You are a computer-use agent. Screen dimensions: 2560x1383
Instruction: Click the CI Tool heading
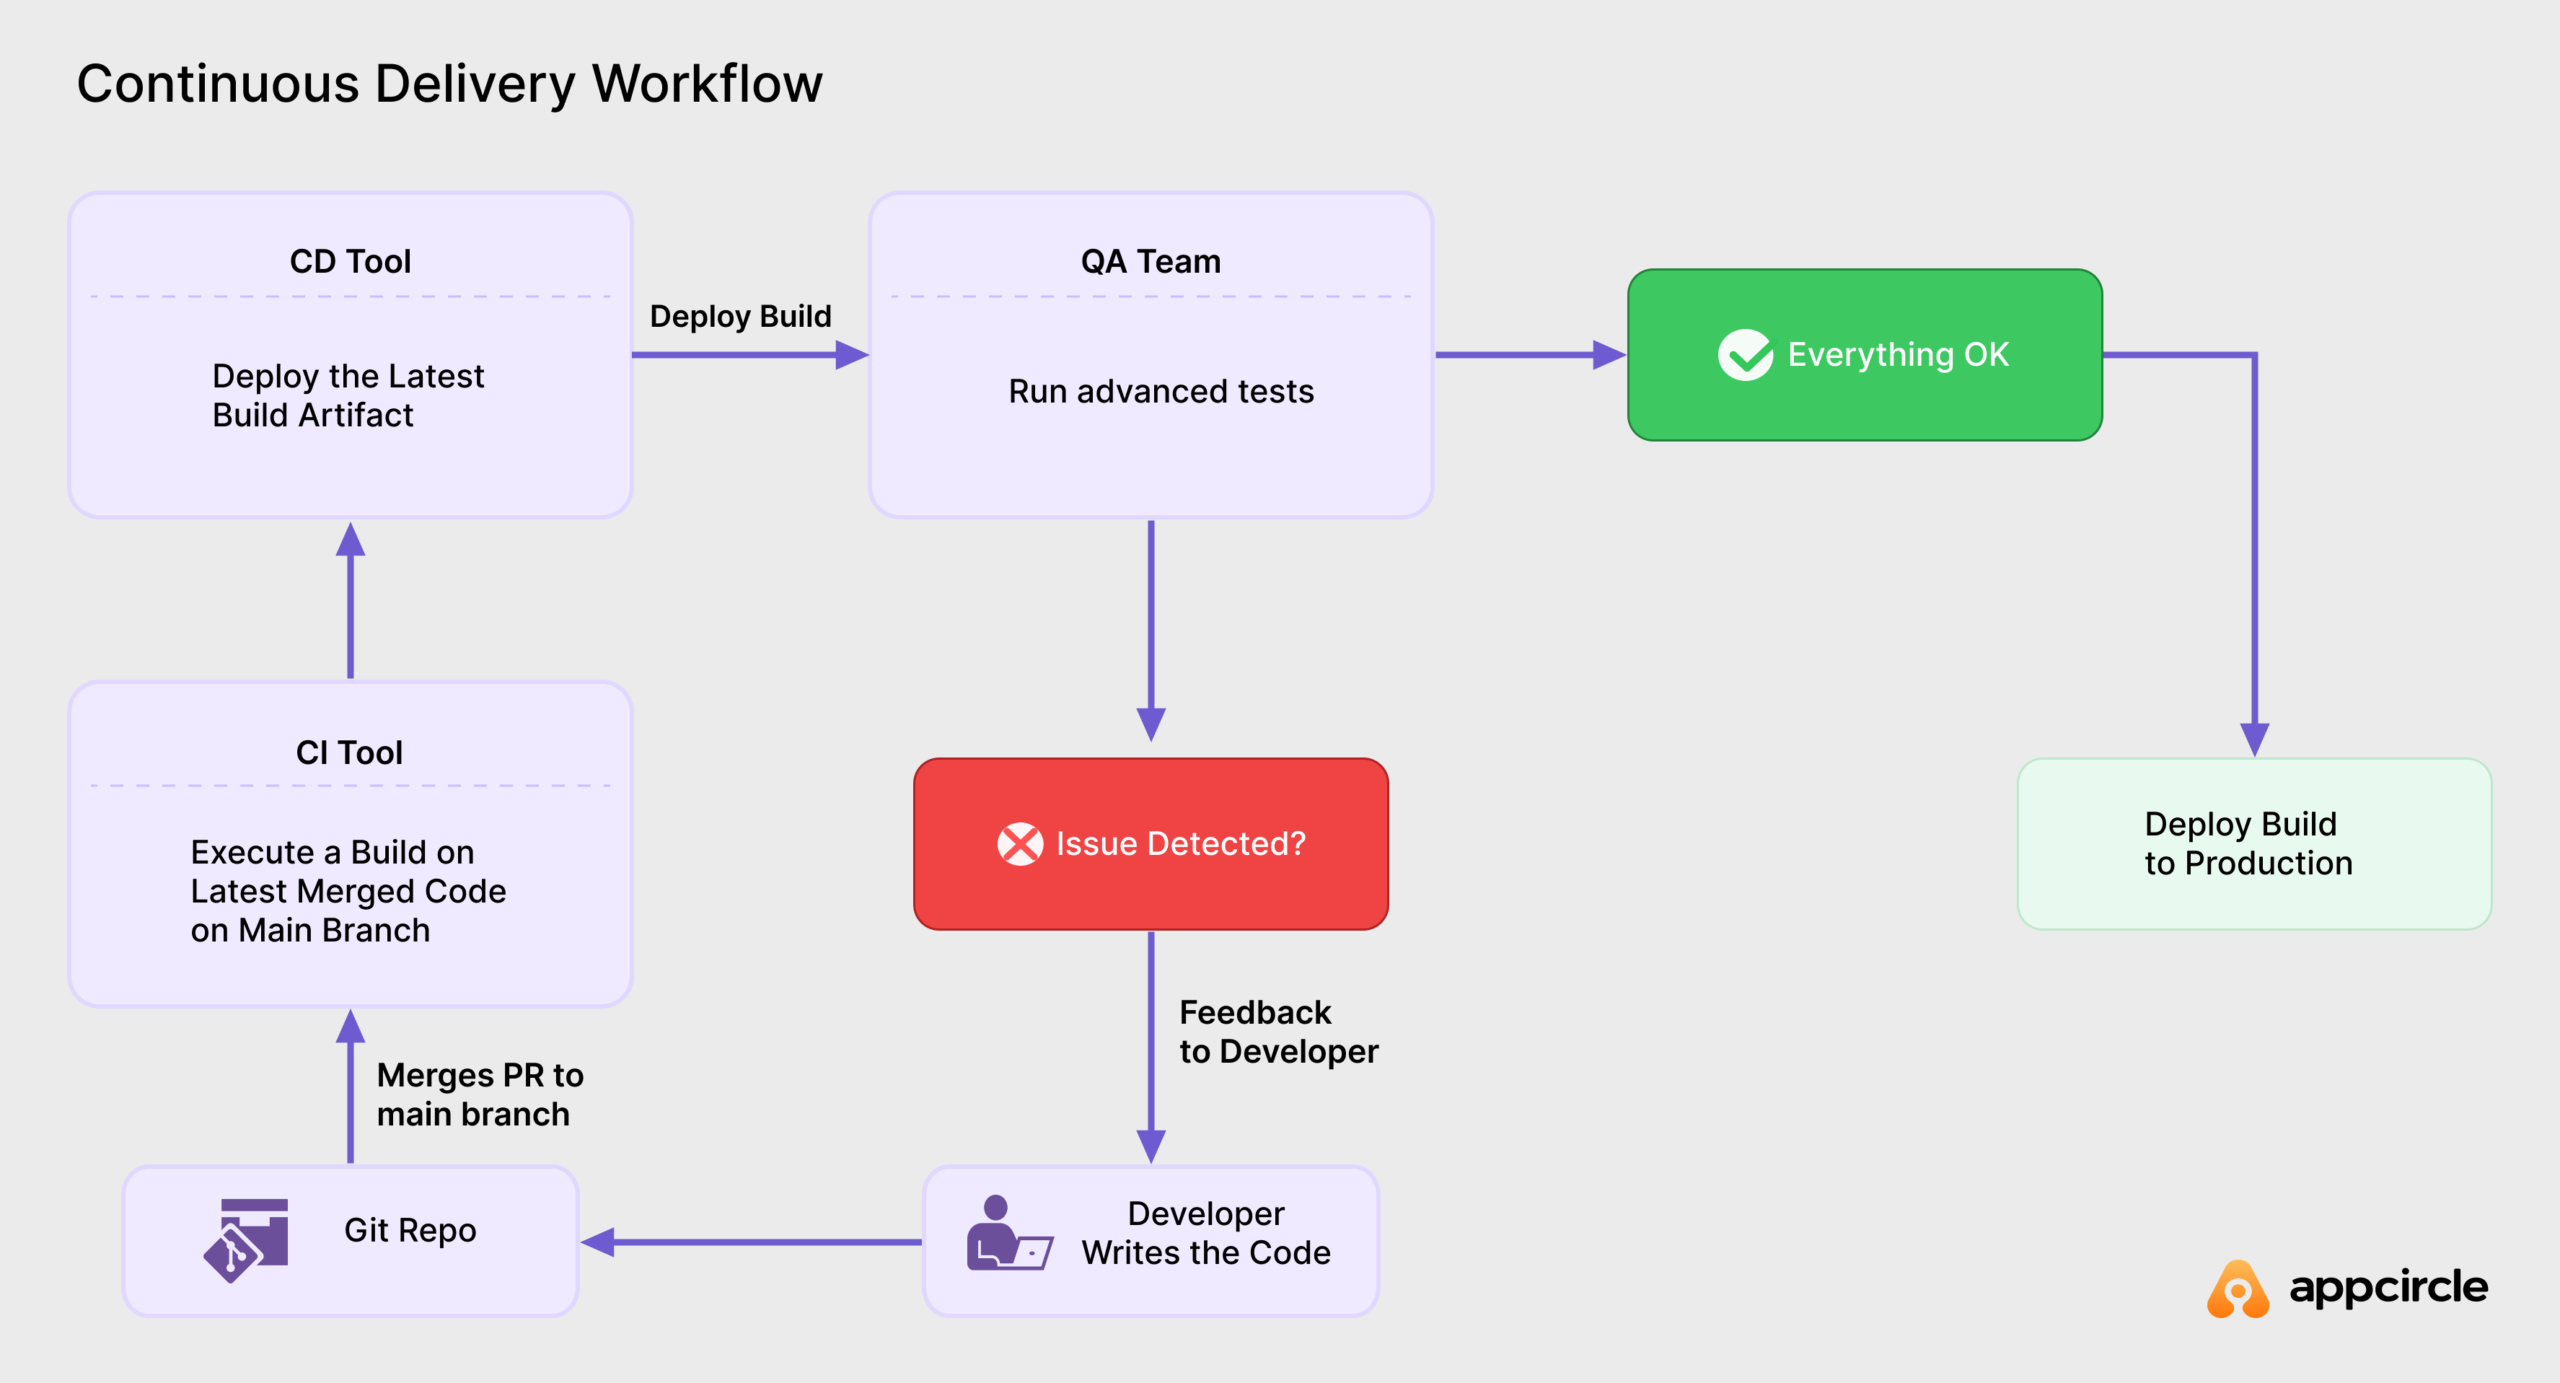click(x=349, y=752)
